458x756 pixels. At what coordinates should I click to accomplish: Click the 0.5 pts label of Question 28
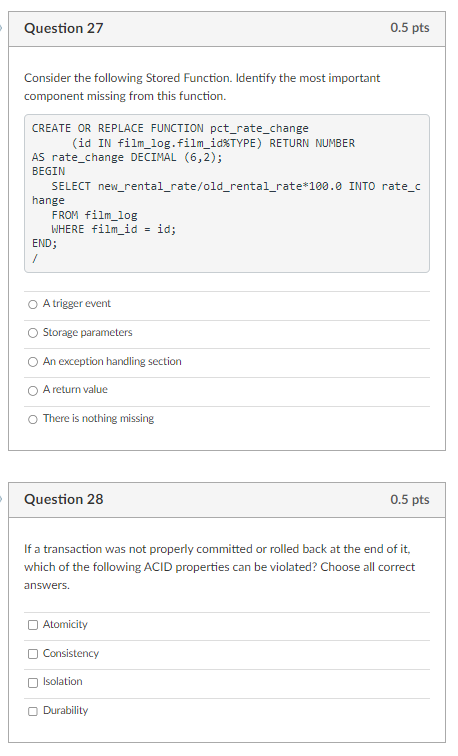(410, 500)
